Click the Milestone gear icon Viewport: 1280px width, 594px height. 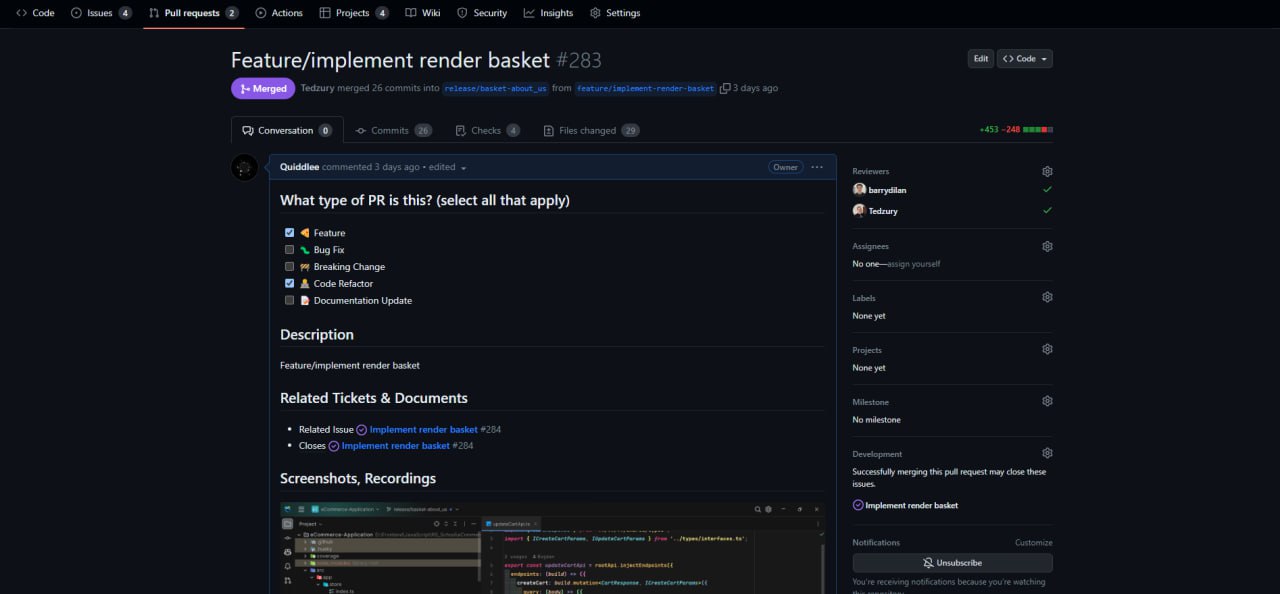[x=1047, y=402]
